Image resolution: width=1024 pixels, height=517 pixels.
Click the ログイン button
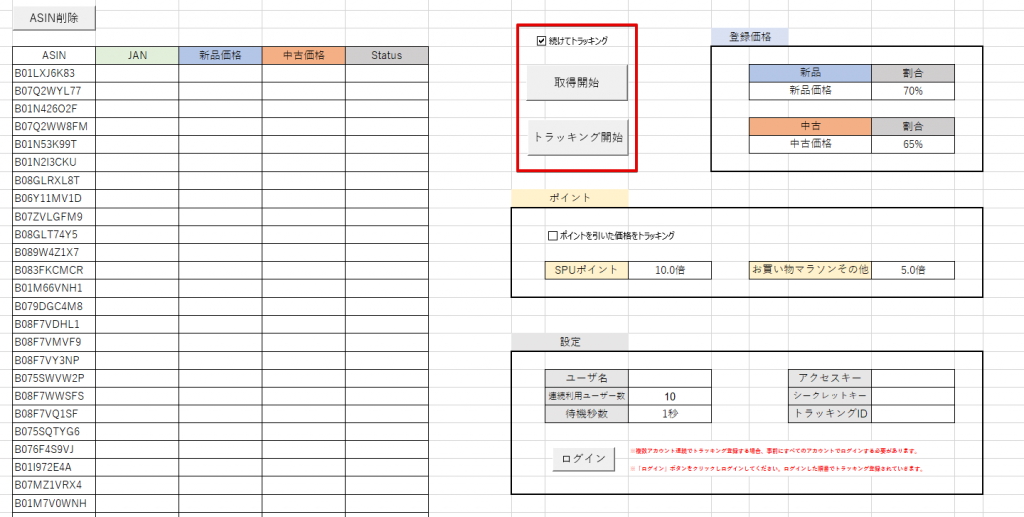pyautogui.click(x=583, y=458)
